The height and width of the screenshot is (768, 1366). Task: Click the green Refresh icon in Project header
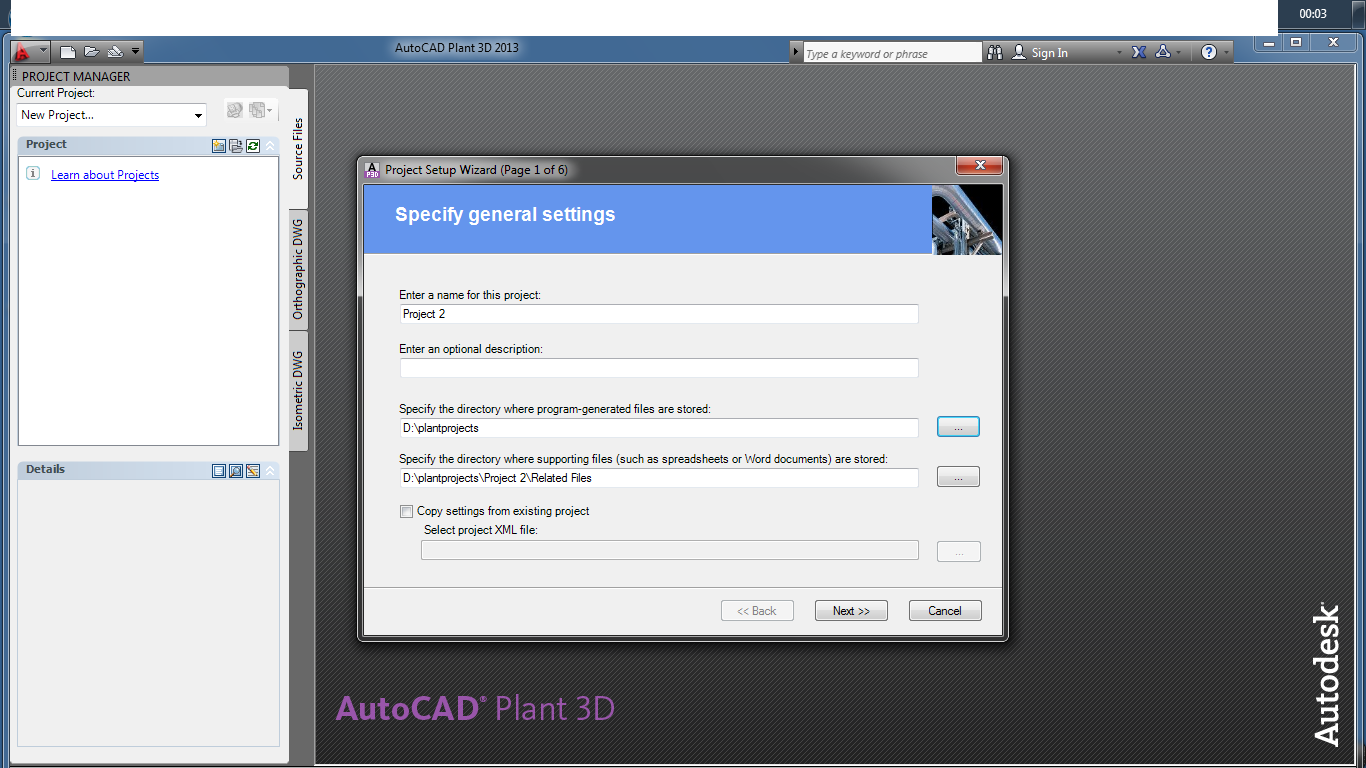tap(253, 146)
